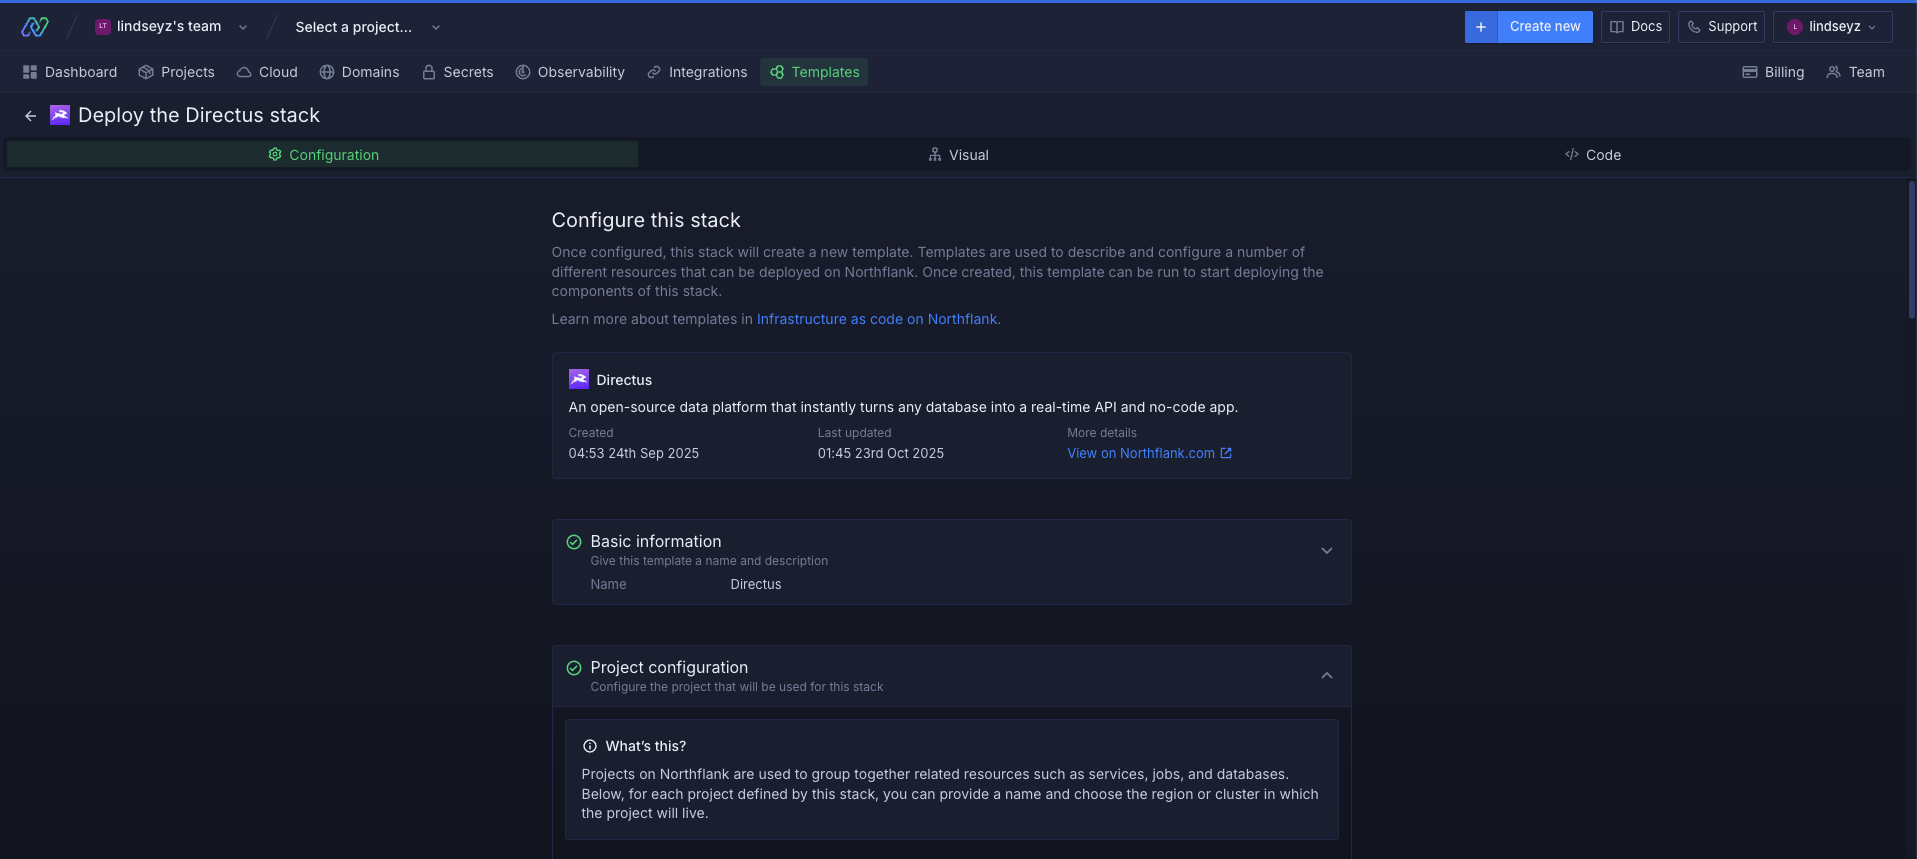Follow the Infrastructure as code on Northflank link
The height and width of the screenshot is (859, 1917).
pos(877,319)
